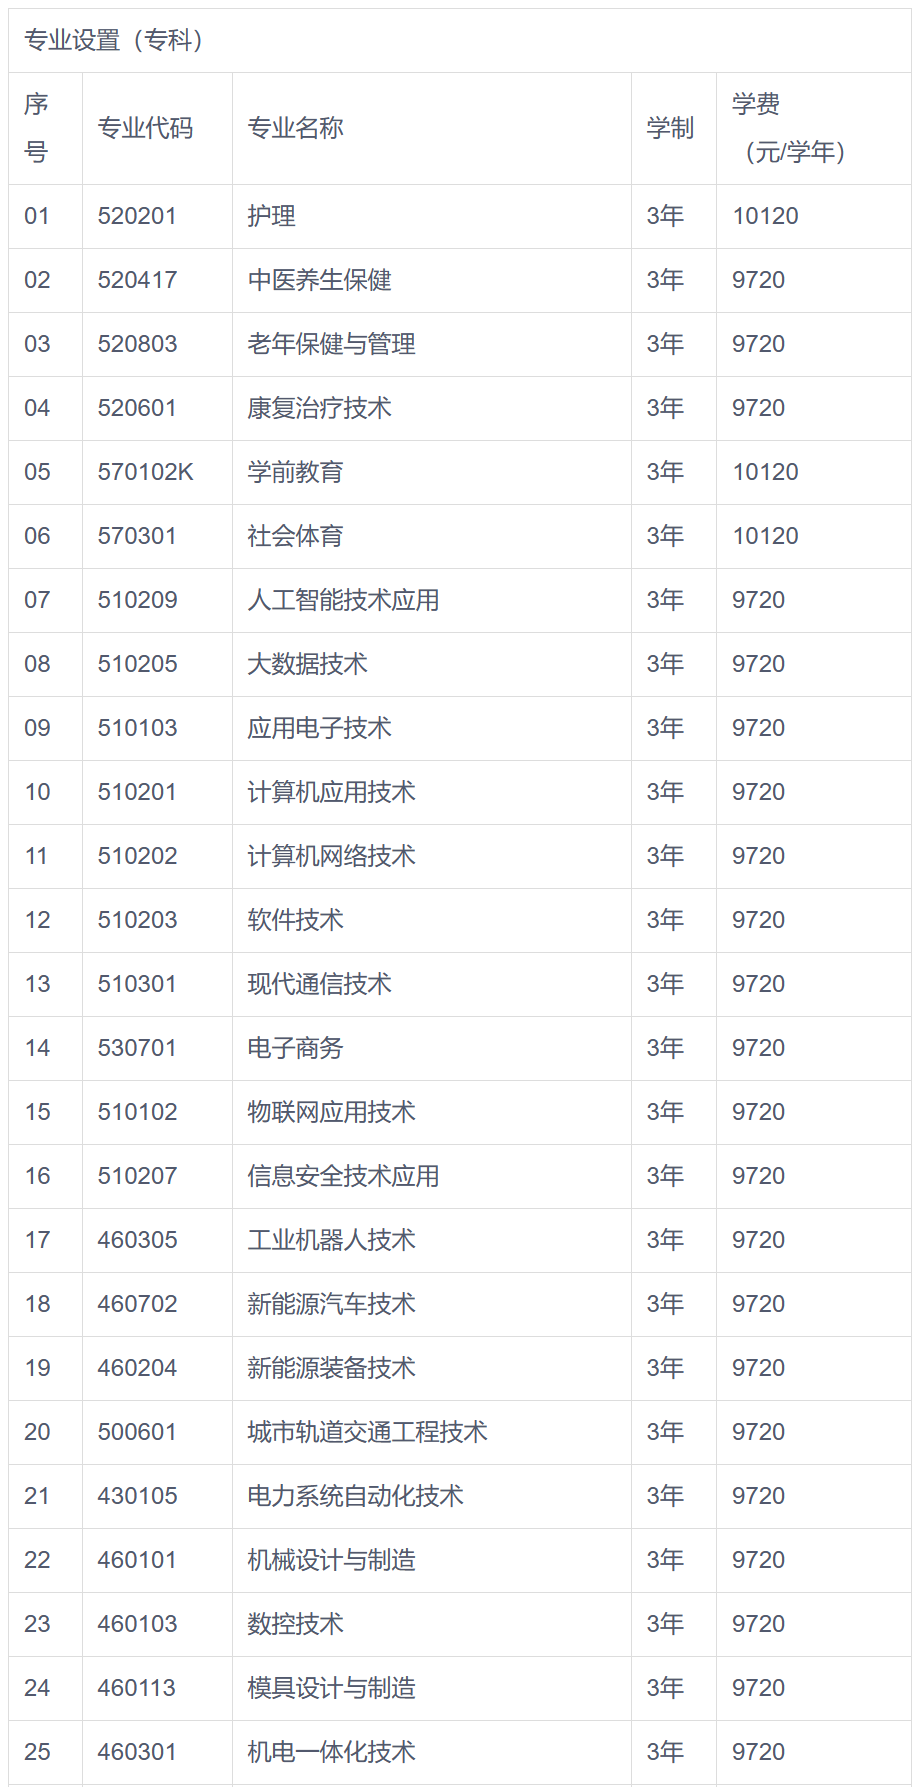Viewport: 917px width, 1787px height.
Task: Select code 570102K for 学前教育
Action: pyautogui.click(x=145, y=472)
